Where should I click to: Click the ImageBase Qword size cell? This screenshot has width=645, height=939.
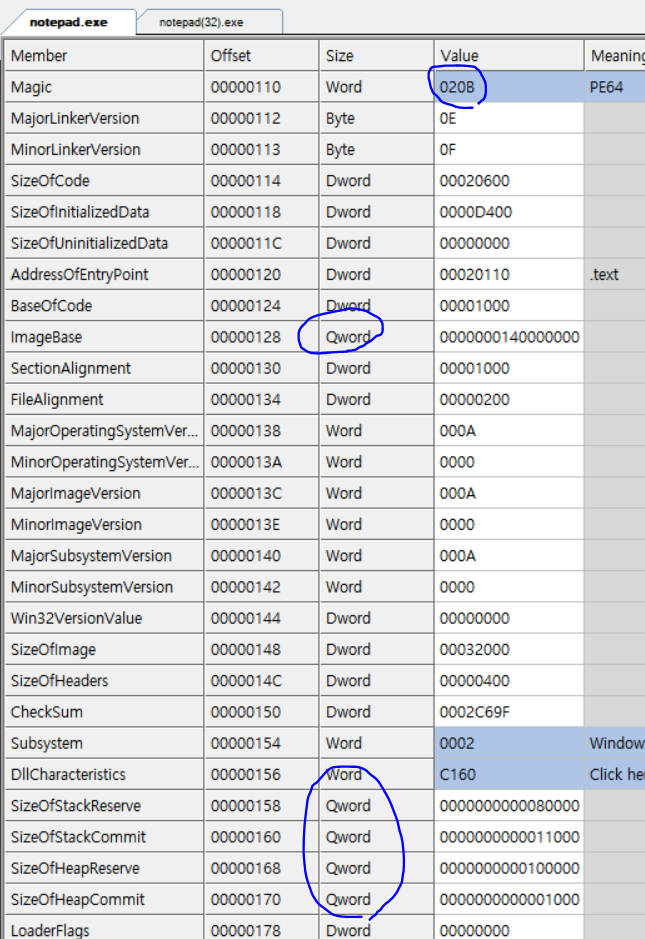point(377,337)
